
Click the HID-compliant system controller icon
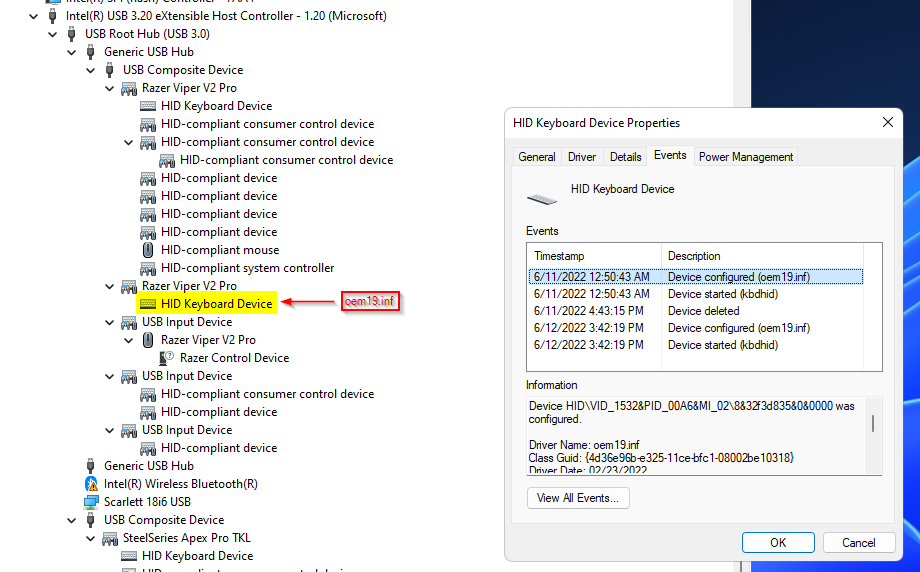pos(148,268)
